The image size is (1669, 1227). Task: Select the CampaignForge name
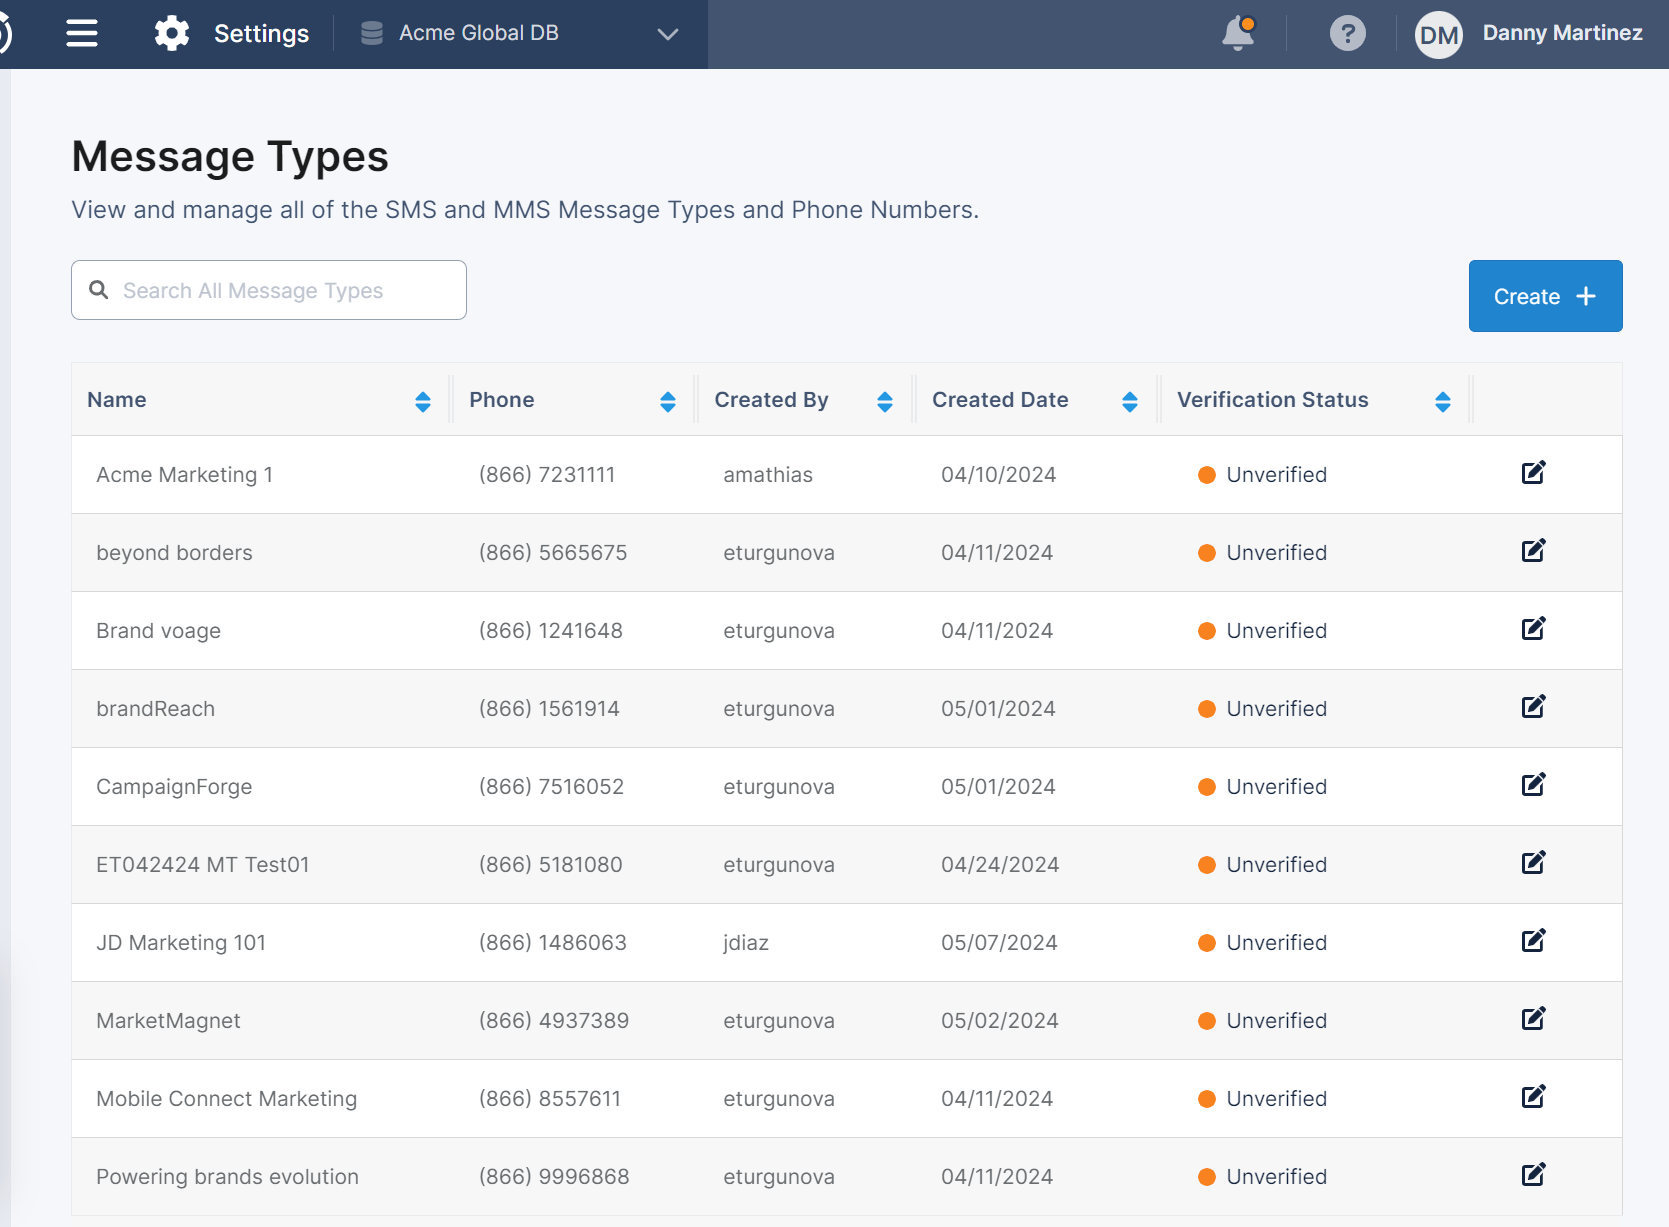tap(174, 787)
